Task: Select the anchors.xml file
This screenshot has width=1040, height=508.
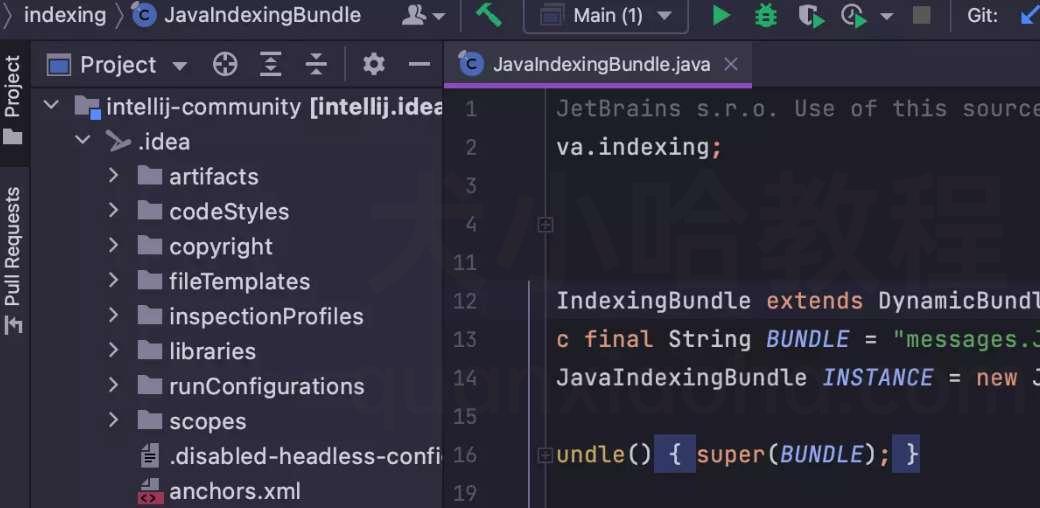Action: point(235,491)
